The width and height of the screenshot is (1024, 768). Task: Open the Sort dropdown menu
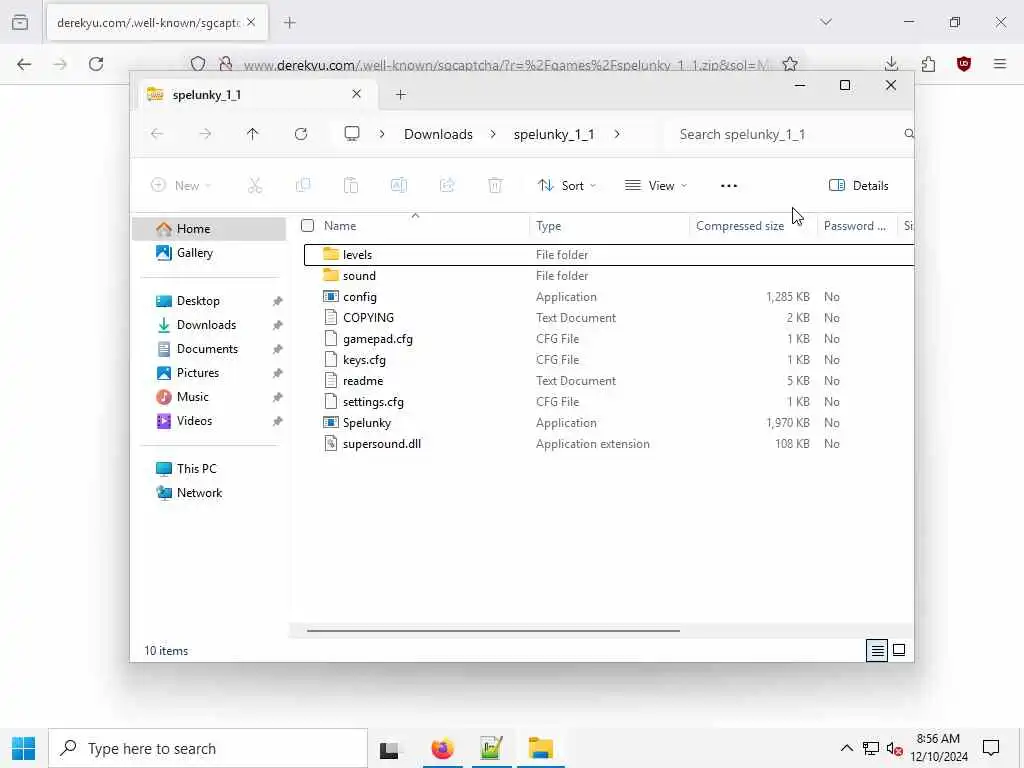click(567, 185)
